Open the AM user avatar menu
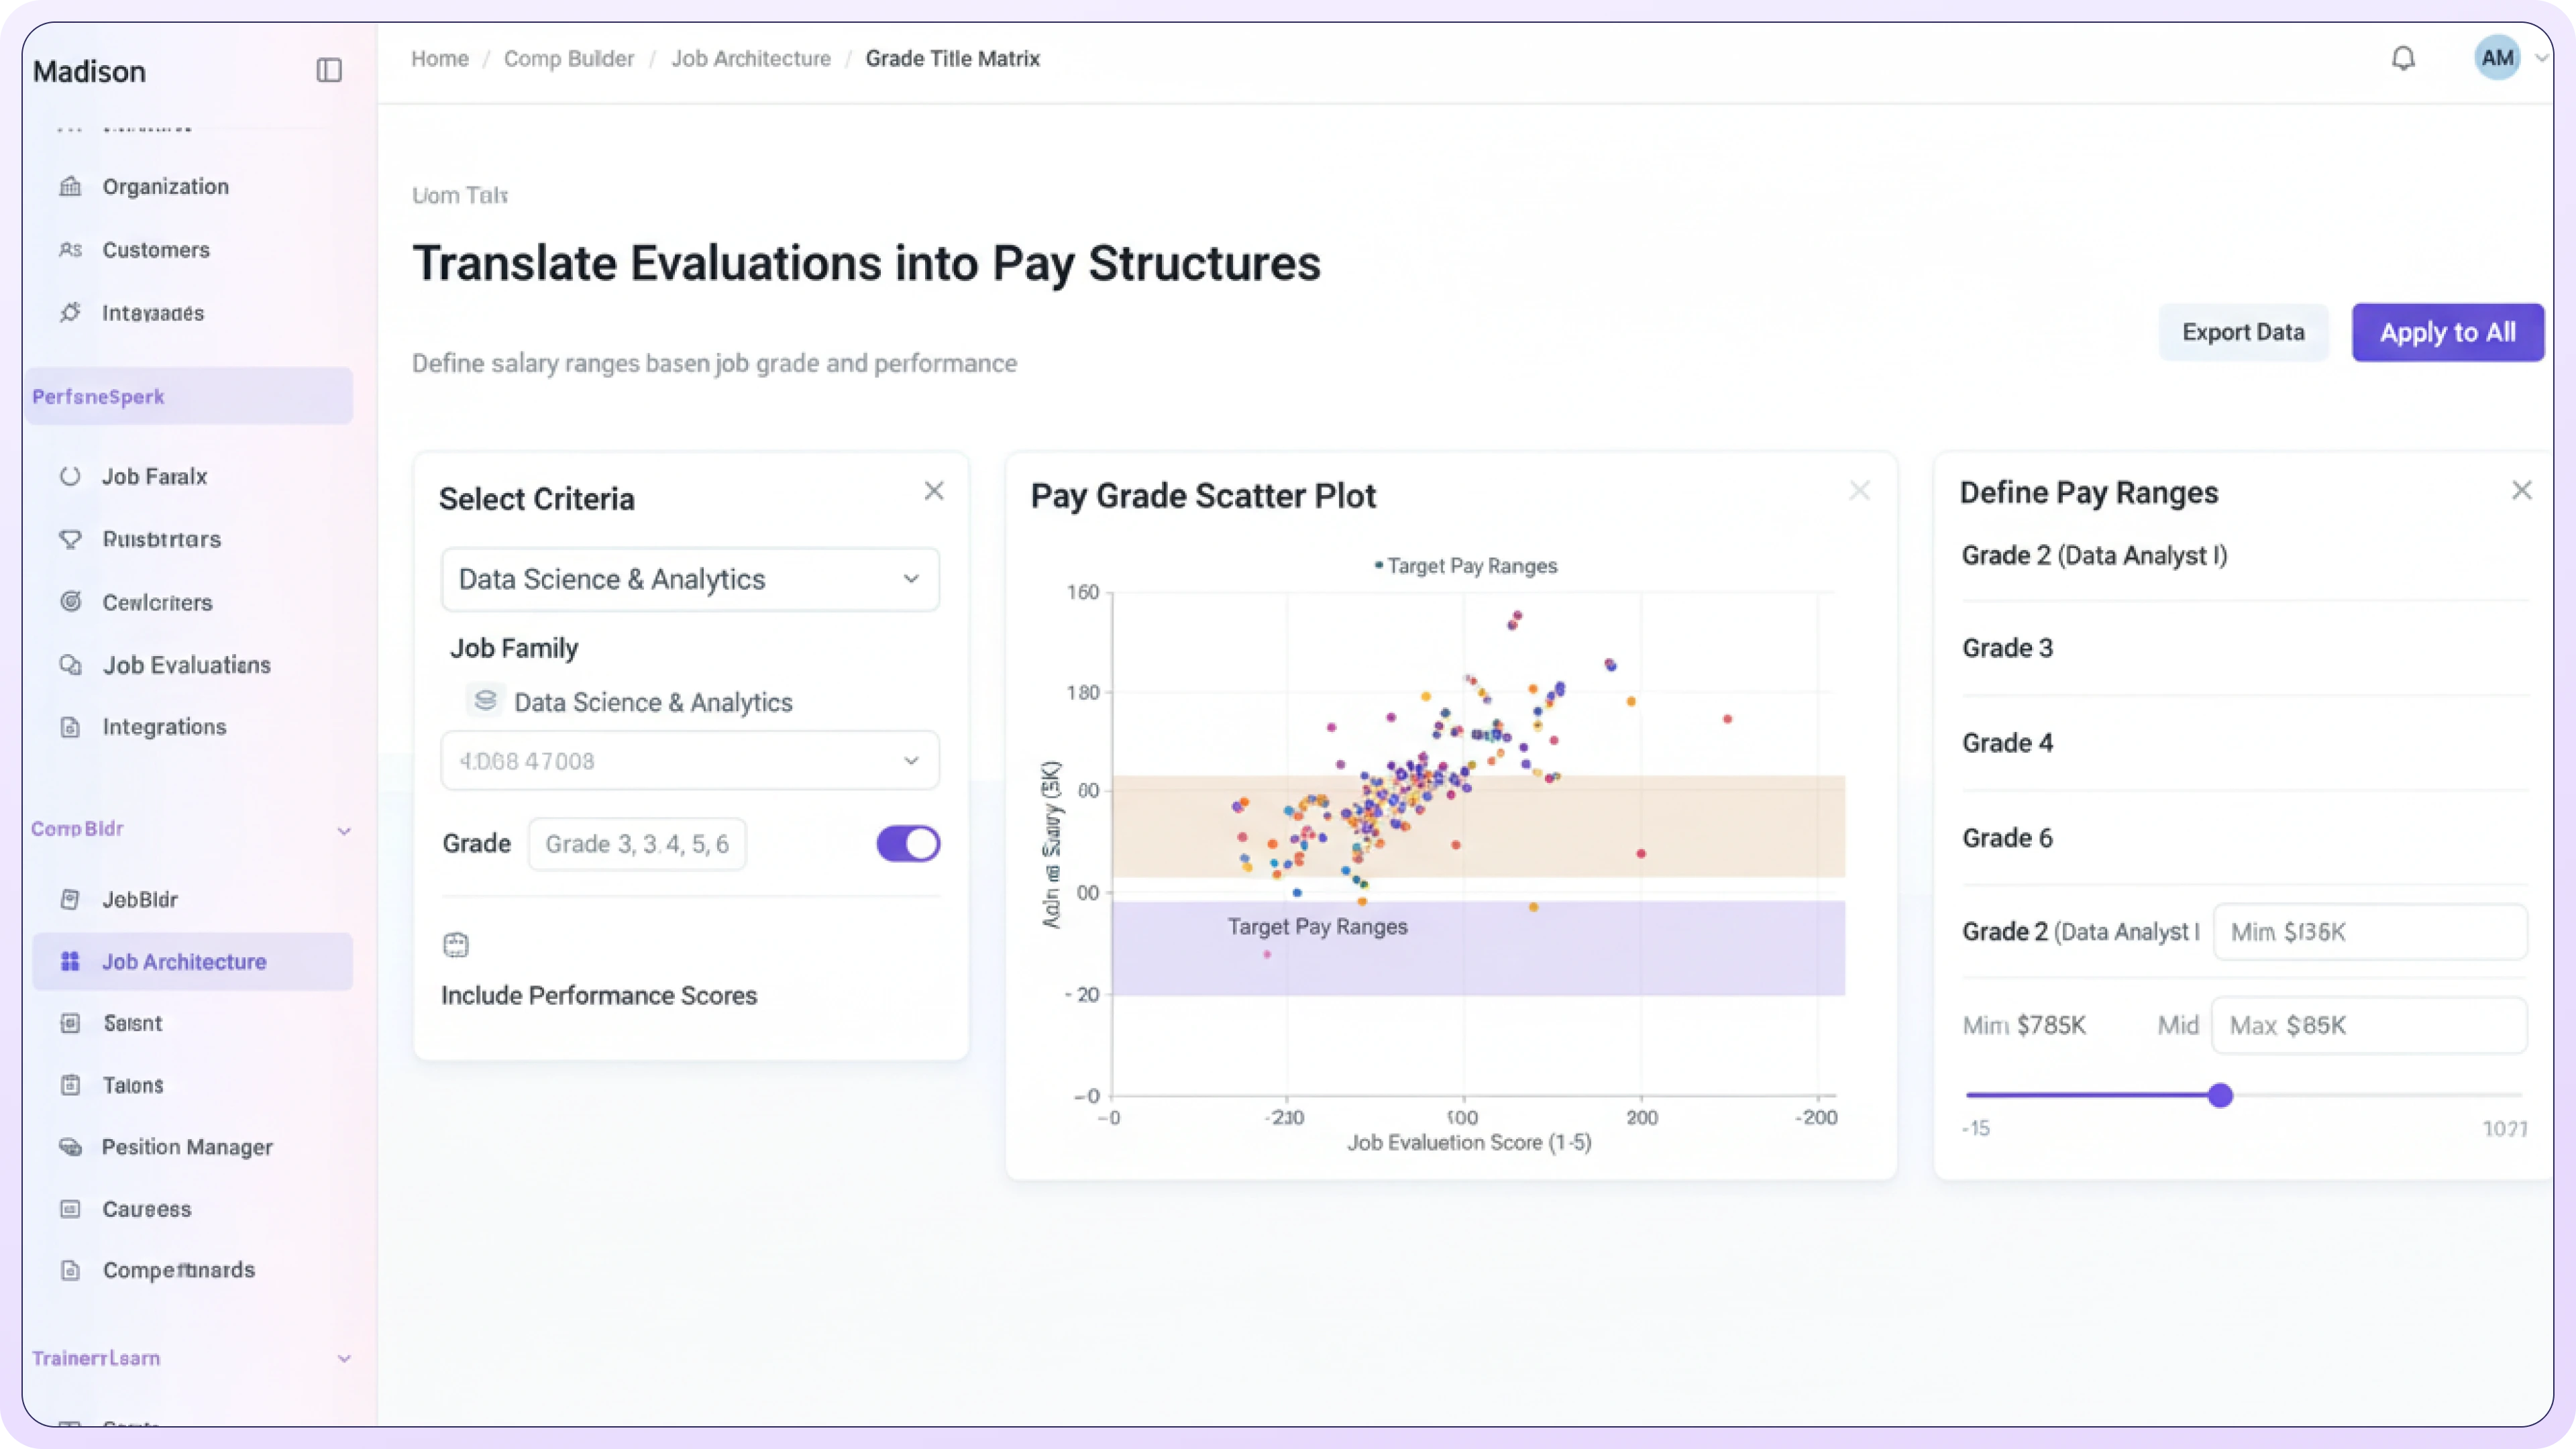 point(2498,59)
